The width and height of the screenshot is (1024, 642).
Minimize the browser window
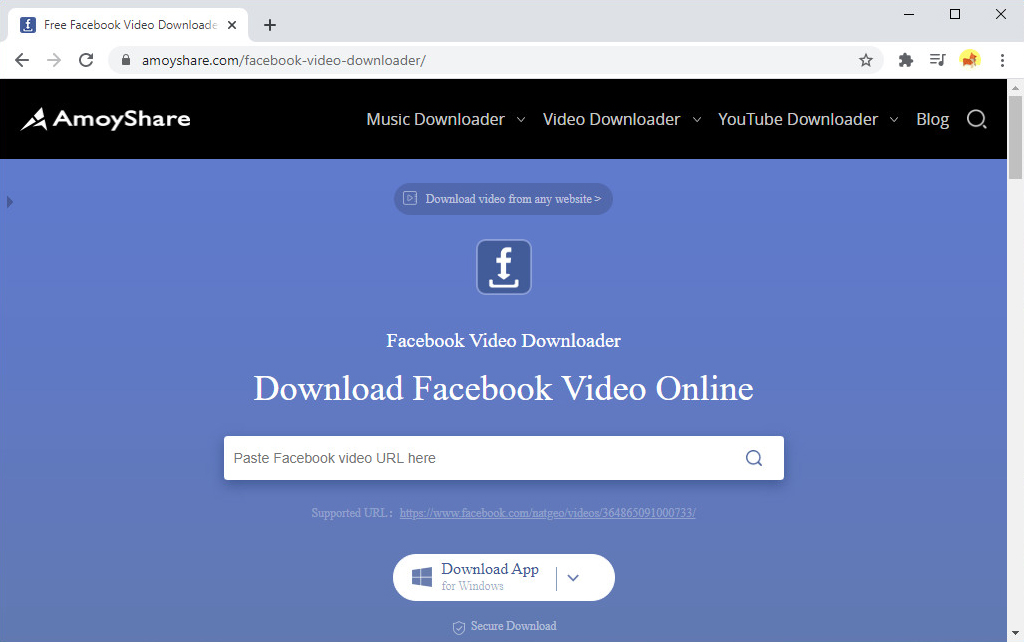point(908,14)
